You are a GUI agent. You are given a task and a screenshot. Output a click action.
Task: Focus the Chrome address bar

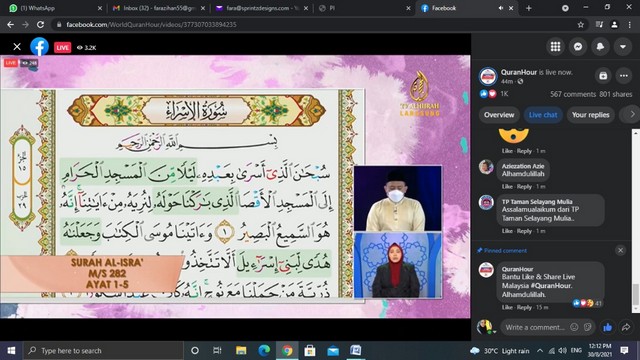click(314, 24)
